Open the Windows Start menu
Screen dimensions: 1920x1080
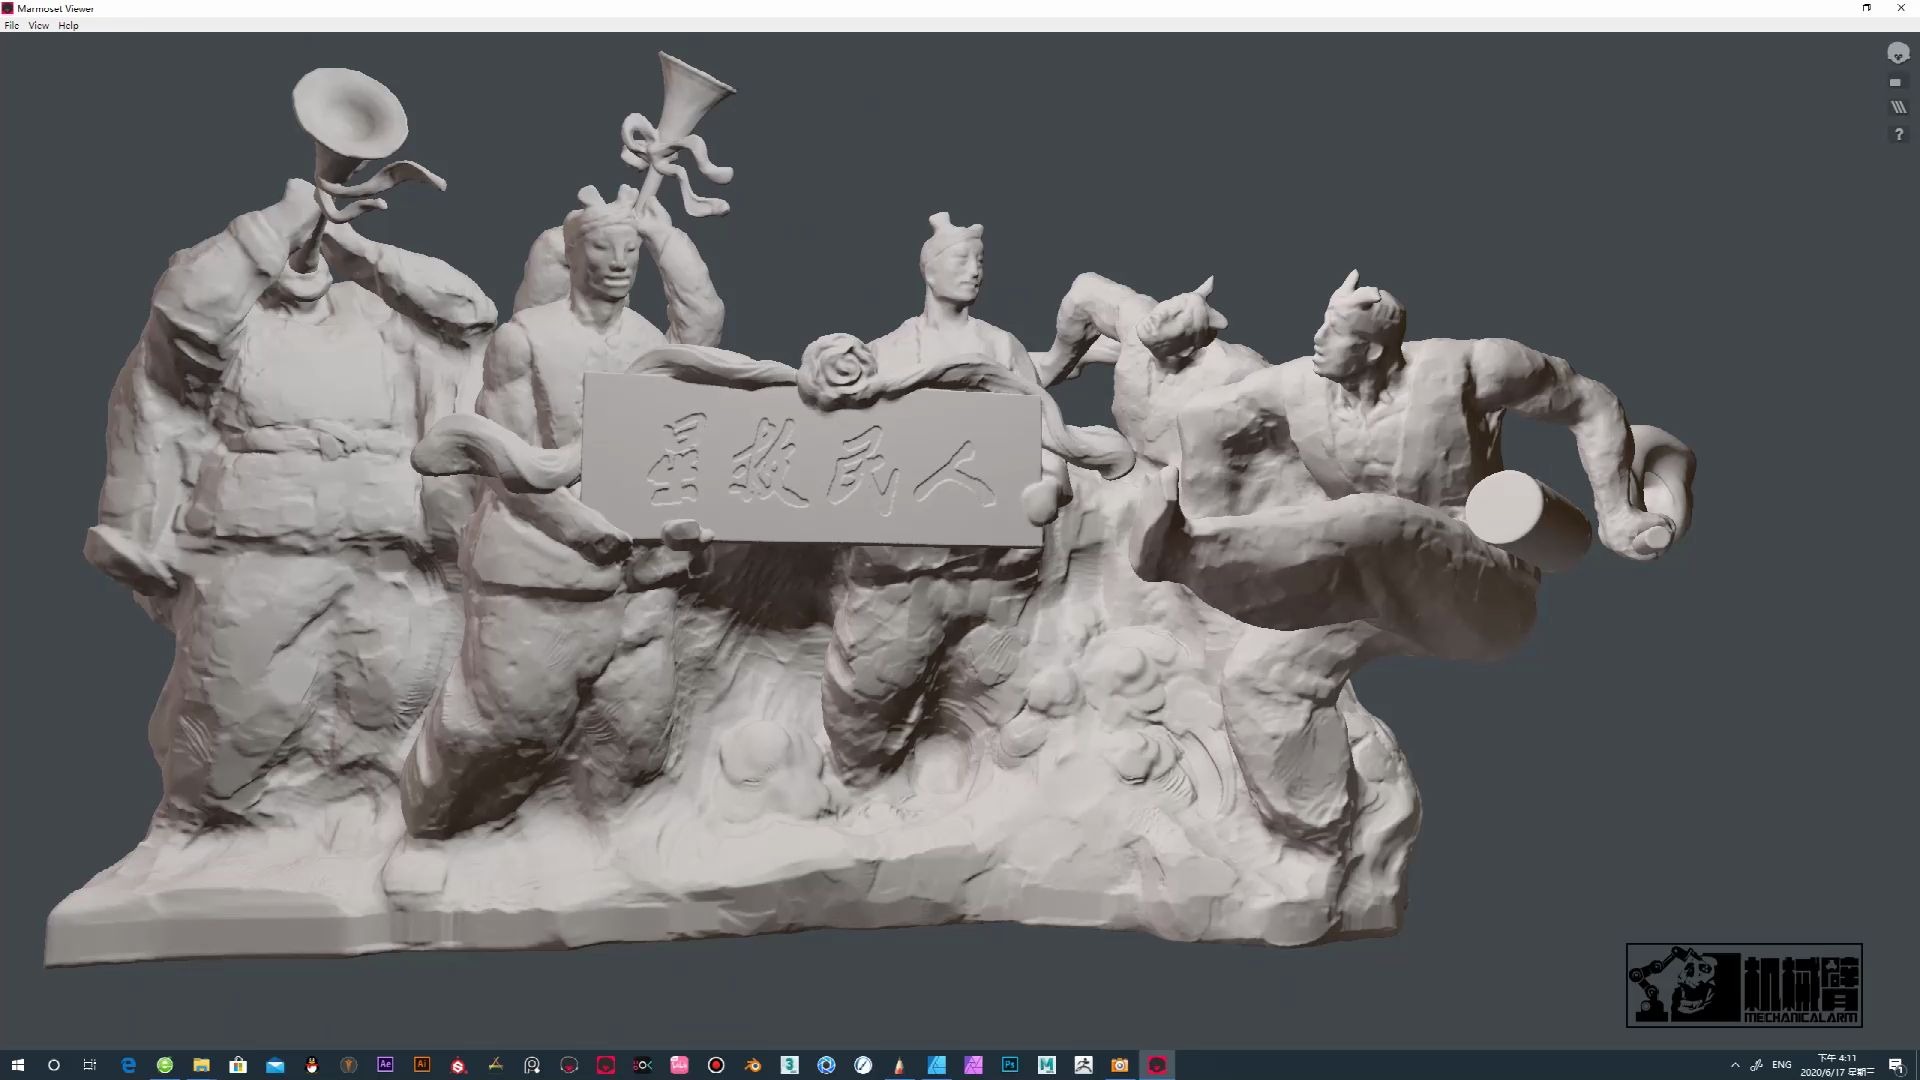[x=17, y=1065]
